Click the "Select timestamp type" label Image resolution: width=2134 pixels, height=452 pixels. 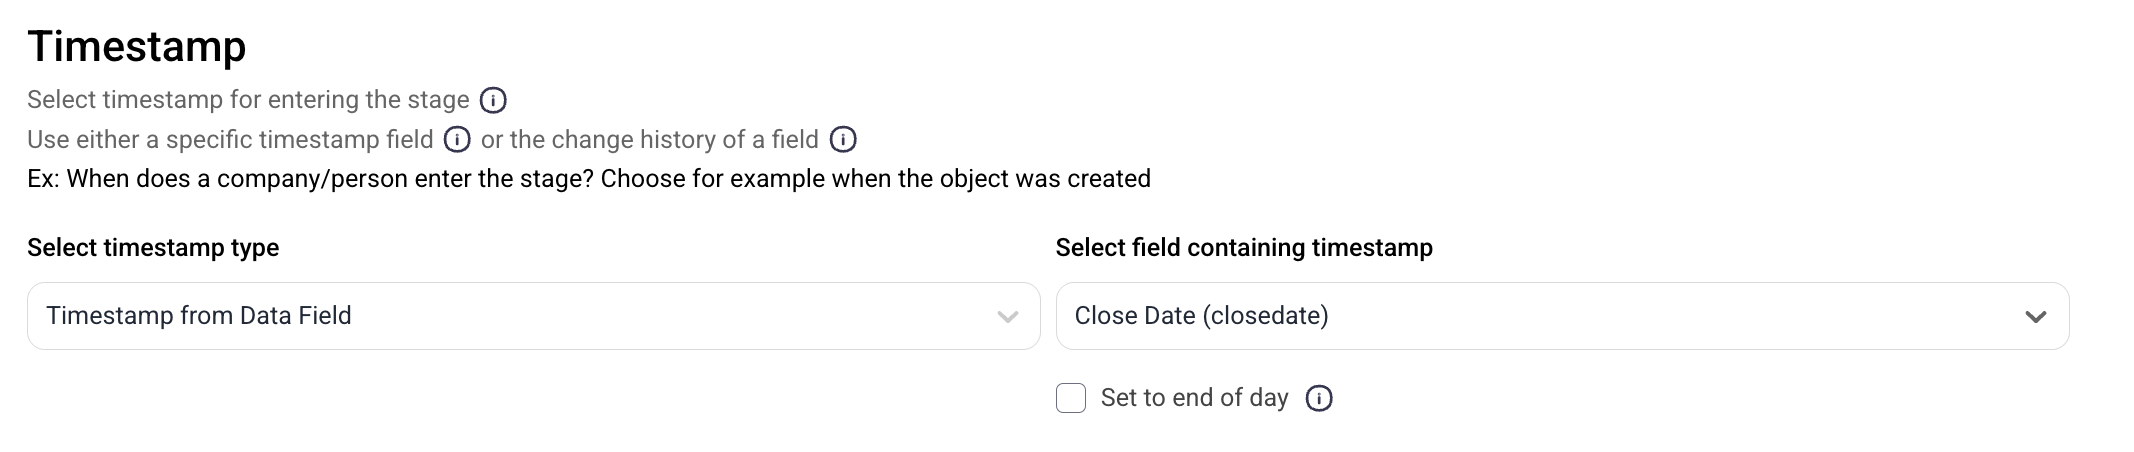coord(153,248)
